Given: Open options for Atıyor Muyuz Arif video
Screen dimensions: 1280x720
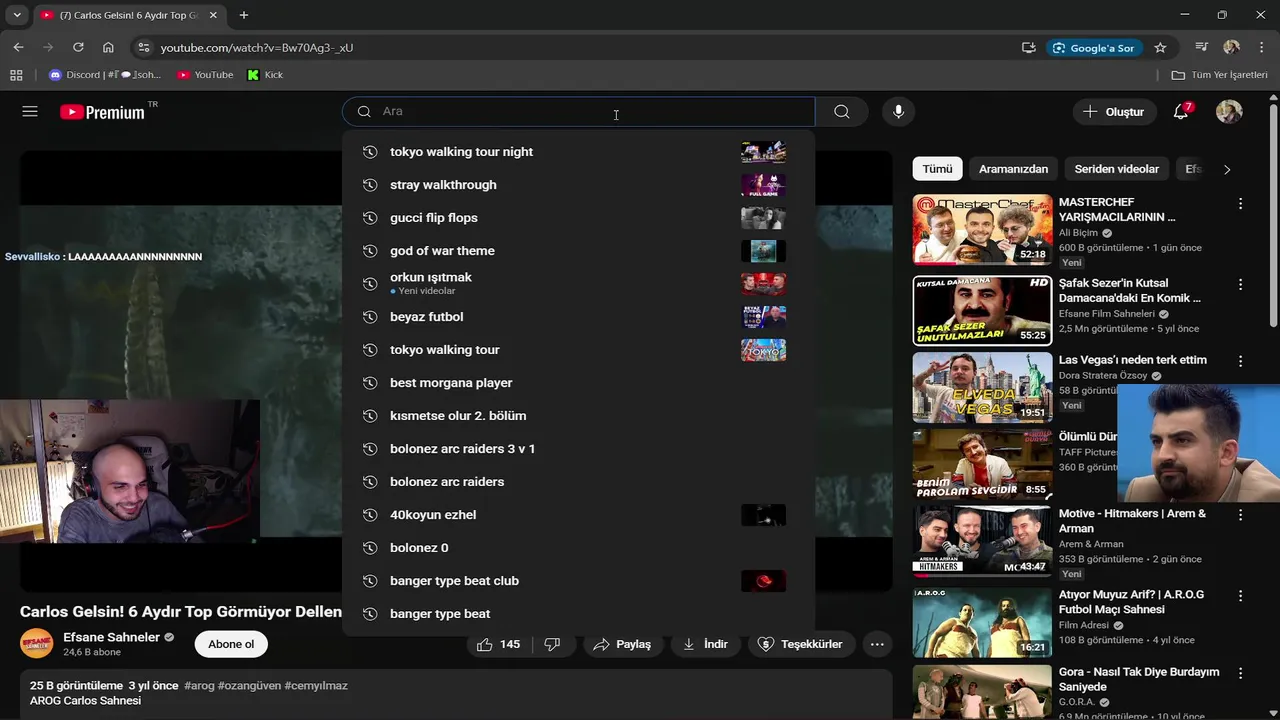Looking at the screenshot, I should (1240, 597).
